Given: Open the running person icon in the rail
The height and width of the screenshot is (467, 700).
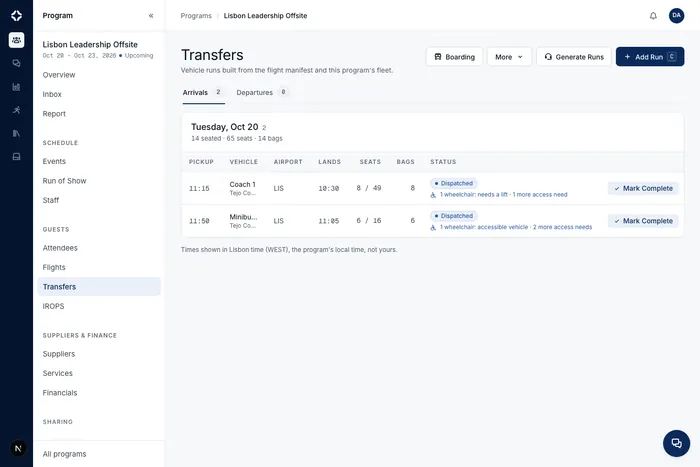Looking at the screenshot, I should click(x=16, y=110).
